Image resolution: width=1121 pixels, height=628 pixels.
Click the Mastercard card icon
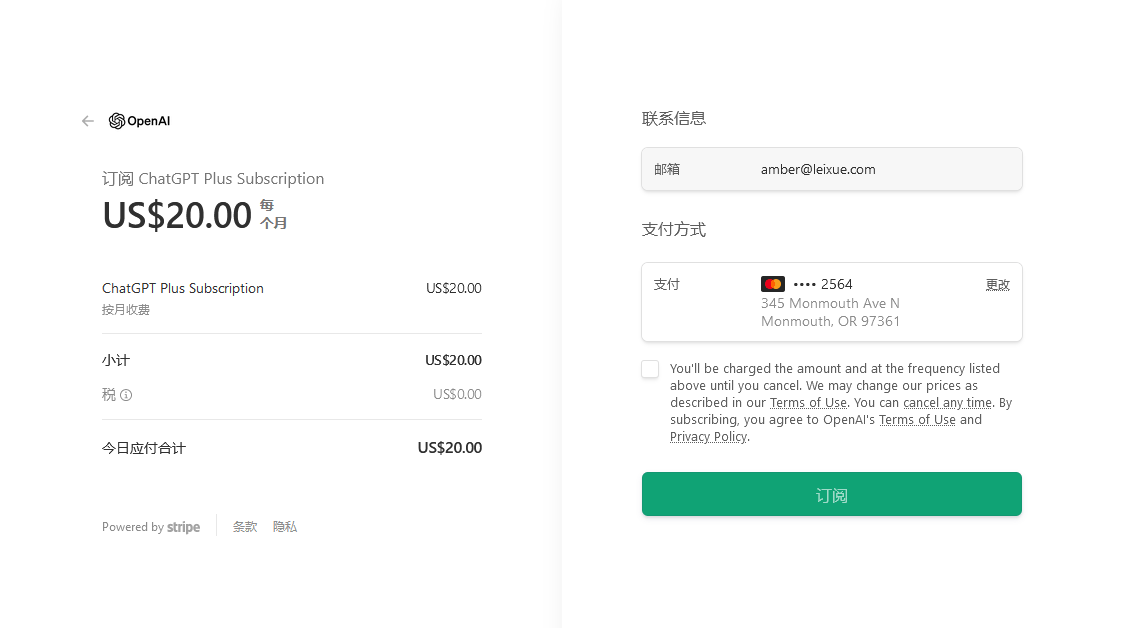click(x=772, y=284)
